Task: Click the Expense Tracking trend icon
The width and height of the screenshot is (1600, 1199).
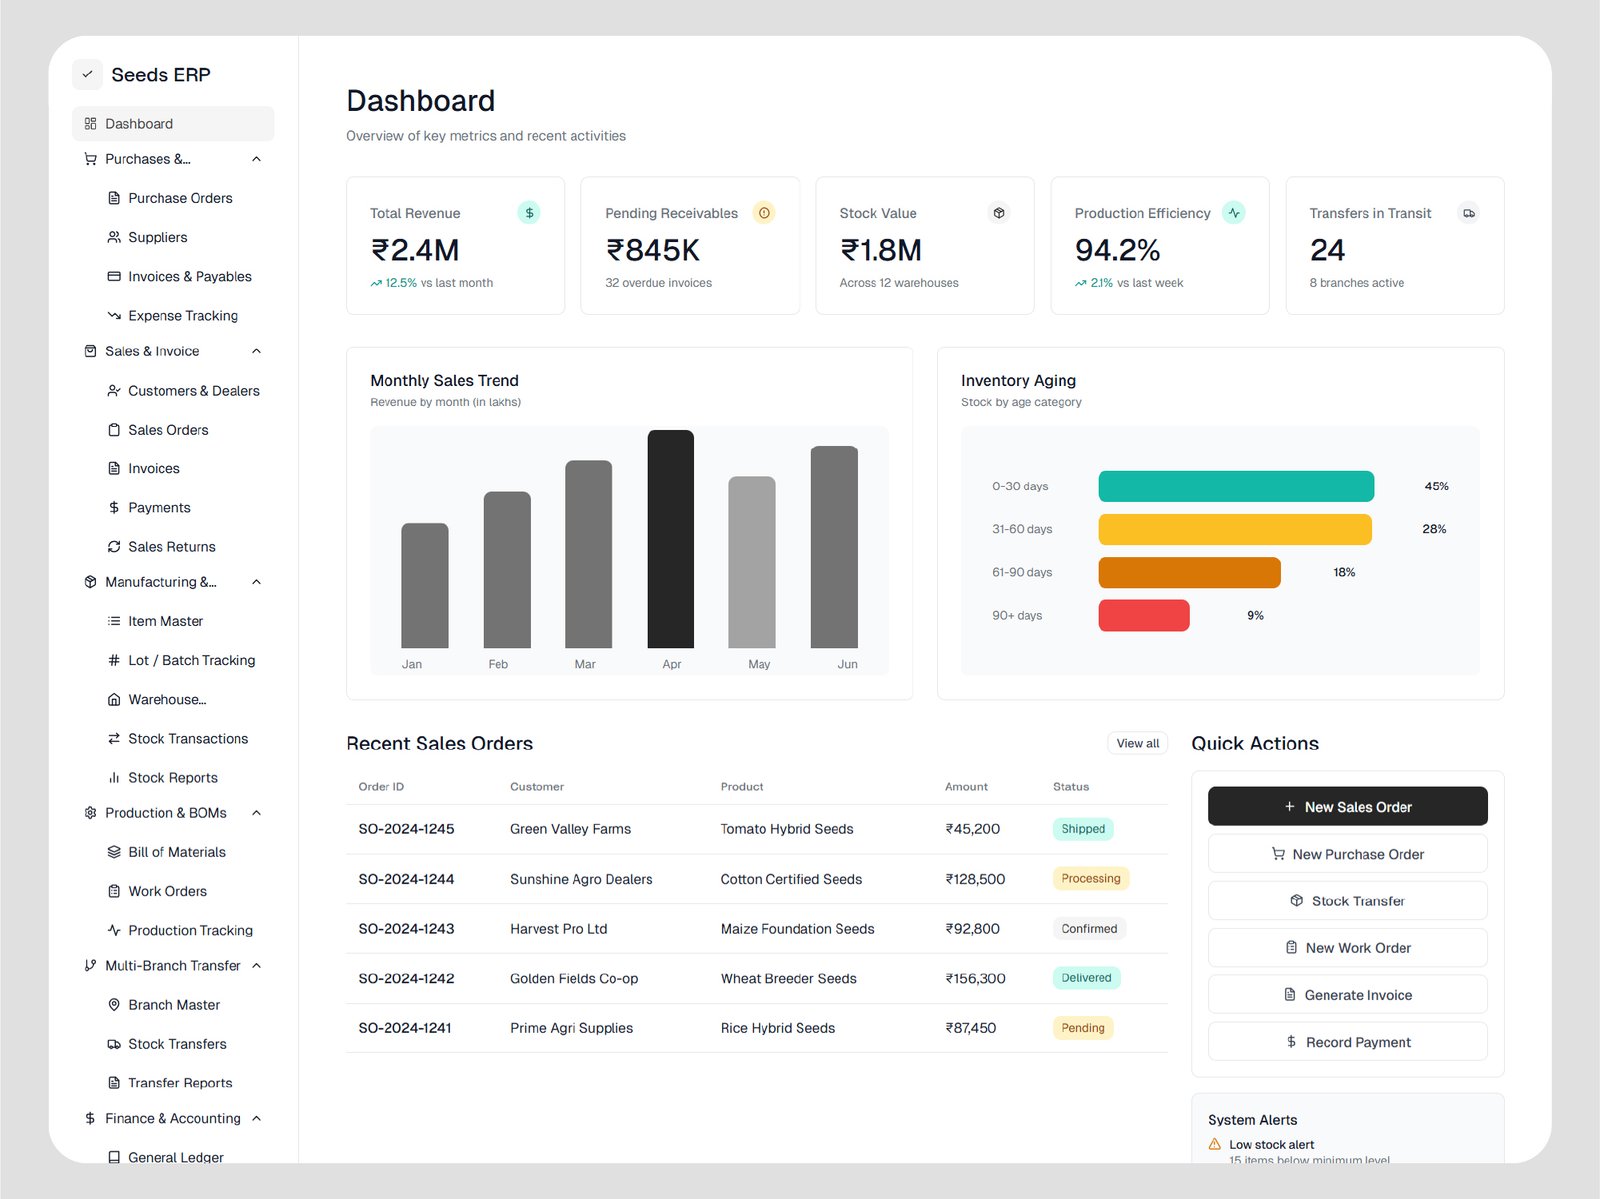Action: (x=114, y=315)
